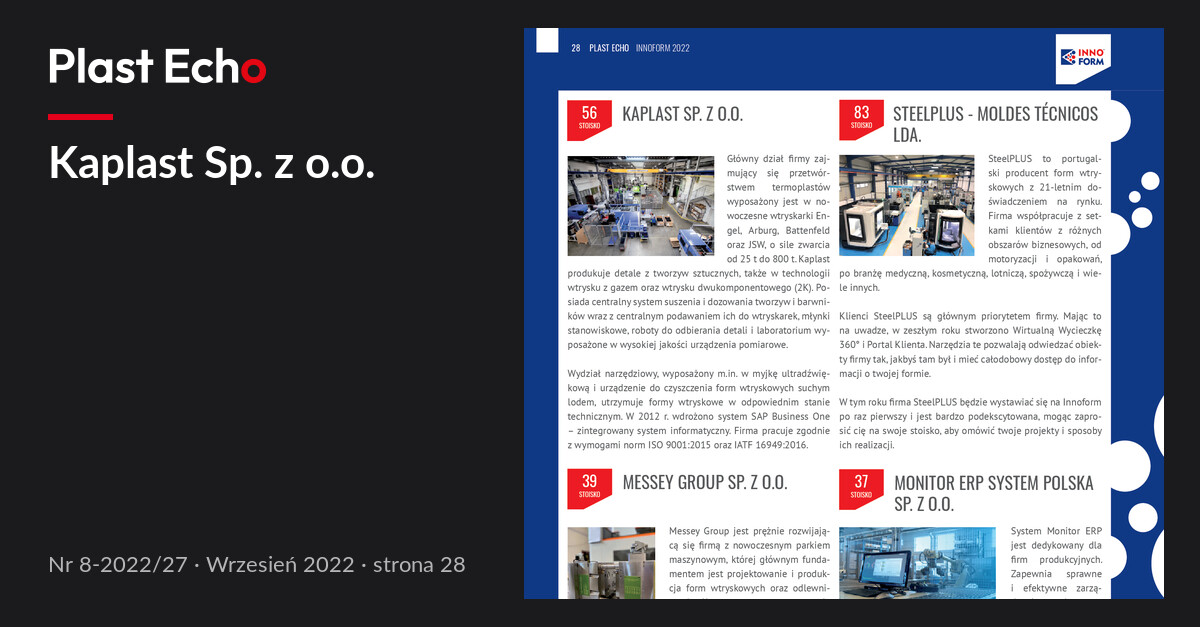1200x627 pixels.
Task: Click the red stoisko 39 badge
Action: click(589, 489)
